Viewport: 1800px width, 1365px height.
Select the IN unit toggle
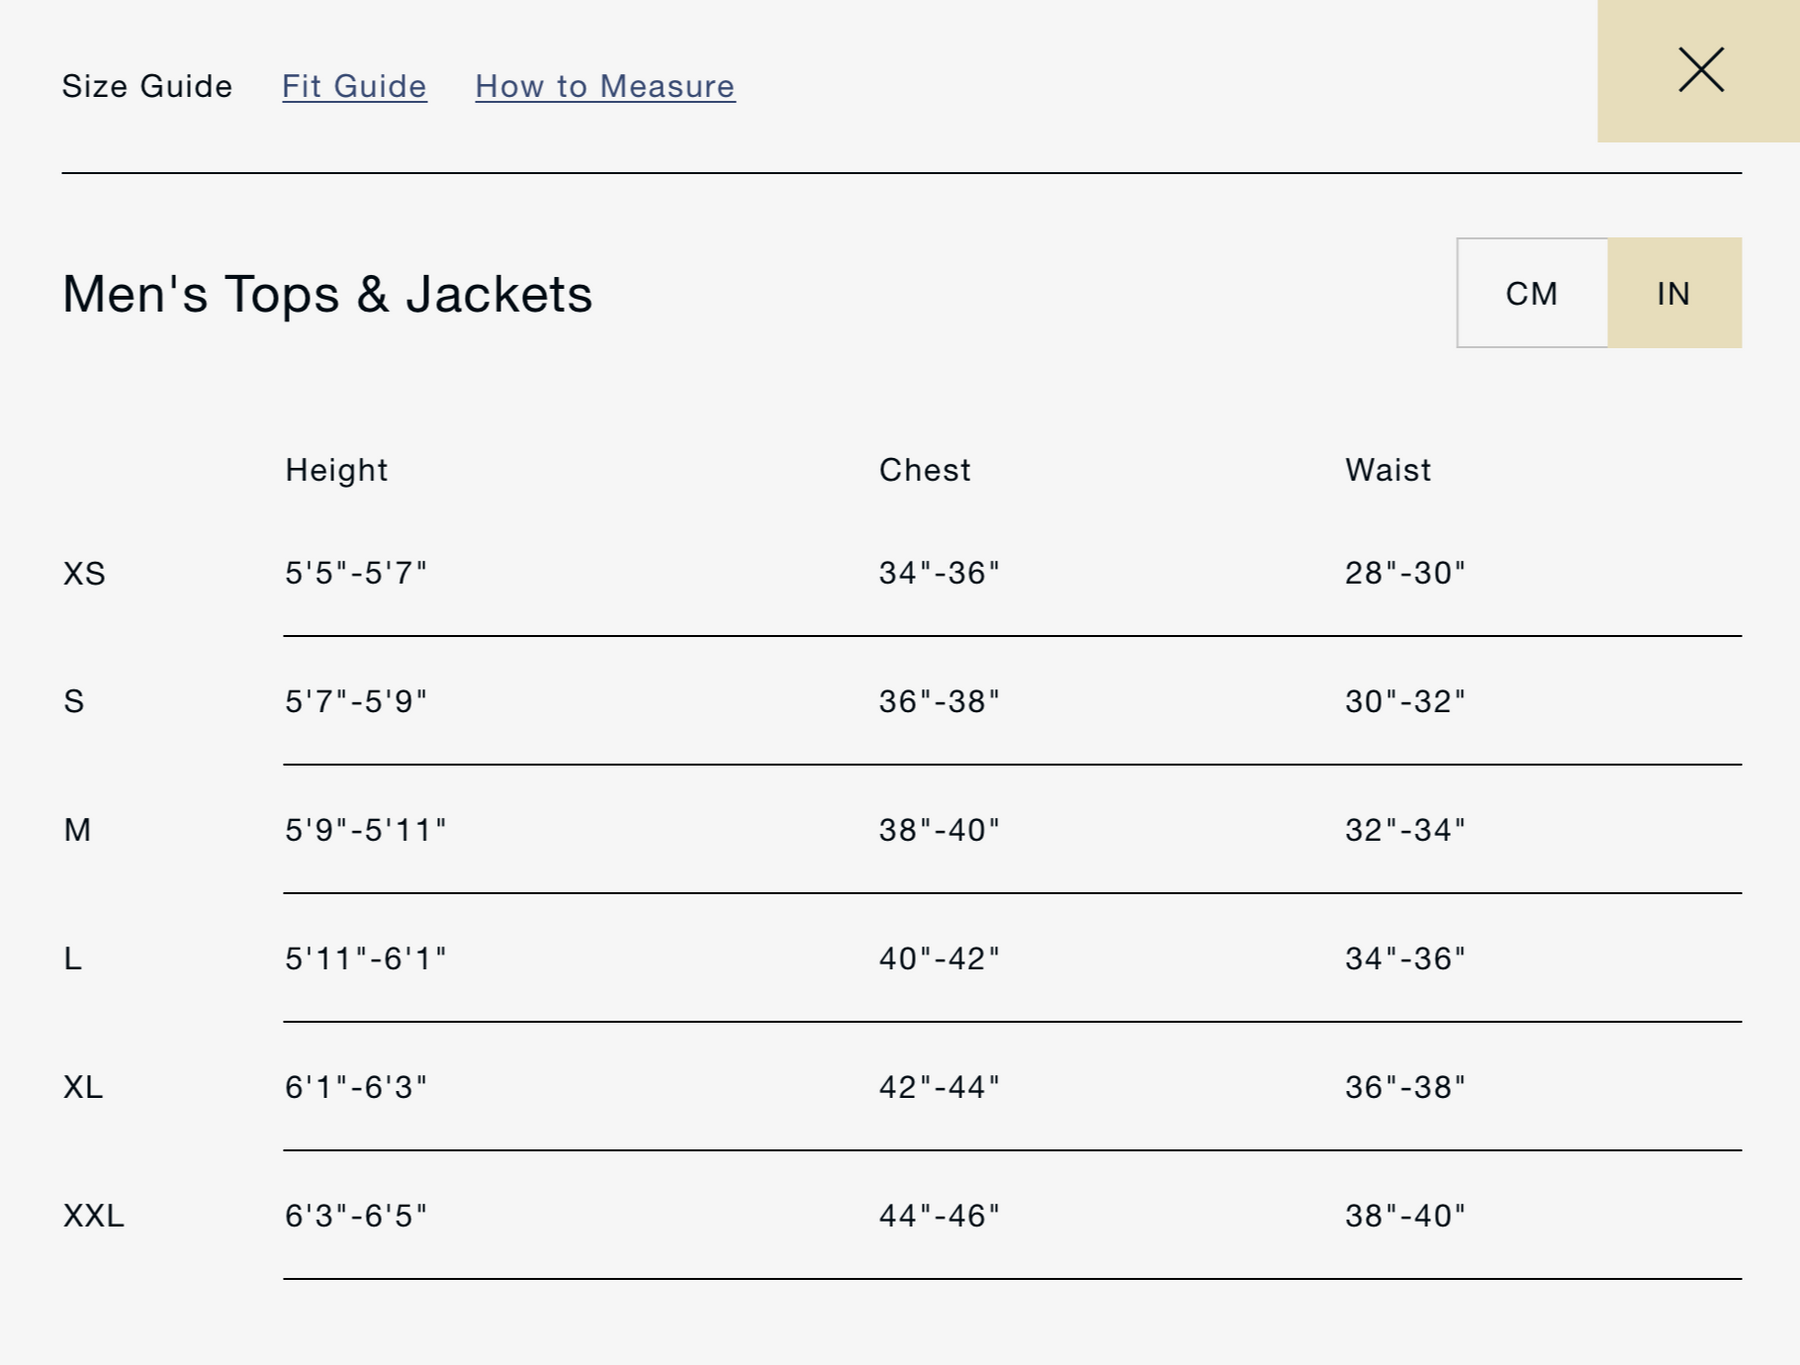[x=1673, y=293]
